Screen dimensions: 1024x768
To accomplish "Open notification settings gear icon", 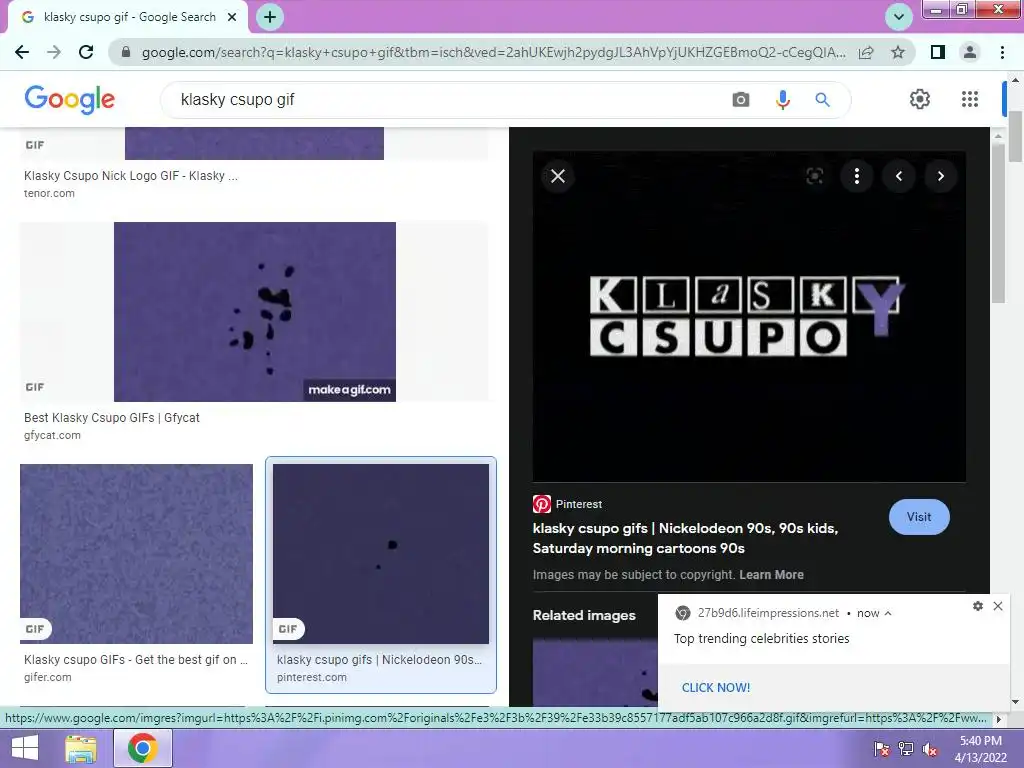I will pos(978,606).
